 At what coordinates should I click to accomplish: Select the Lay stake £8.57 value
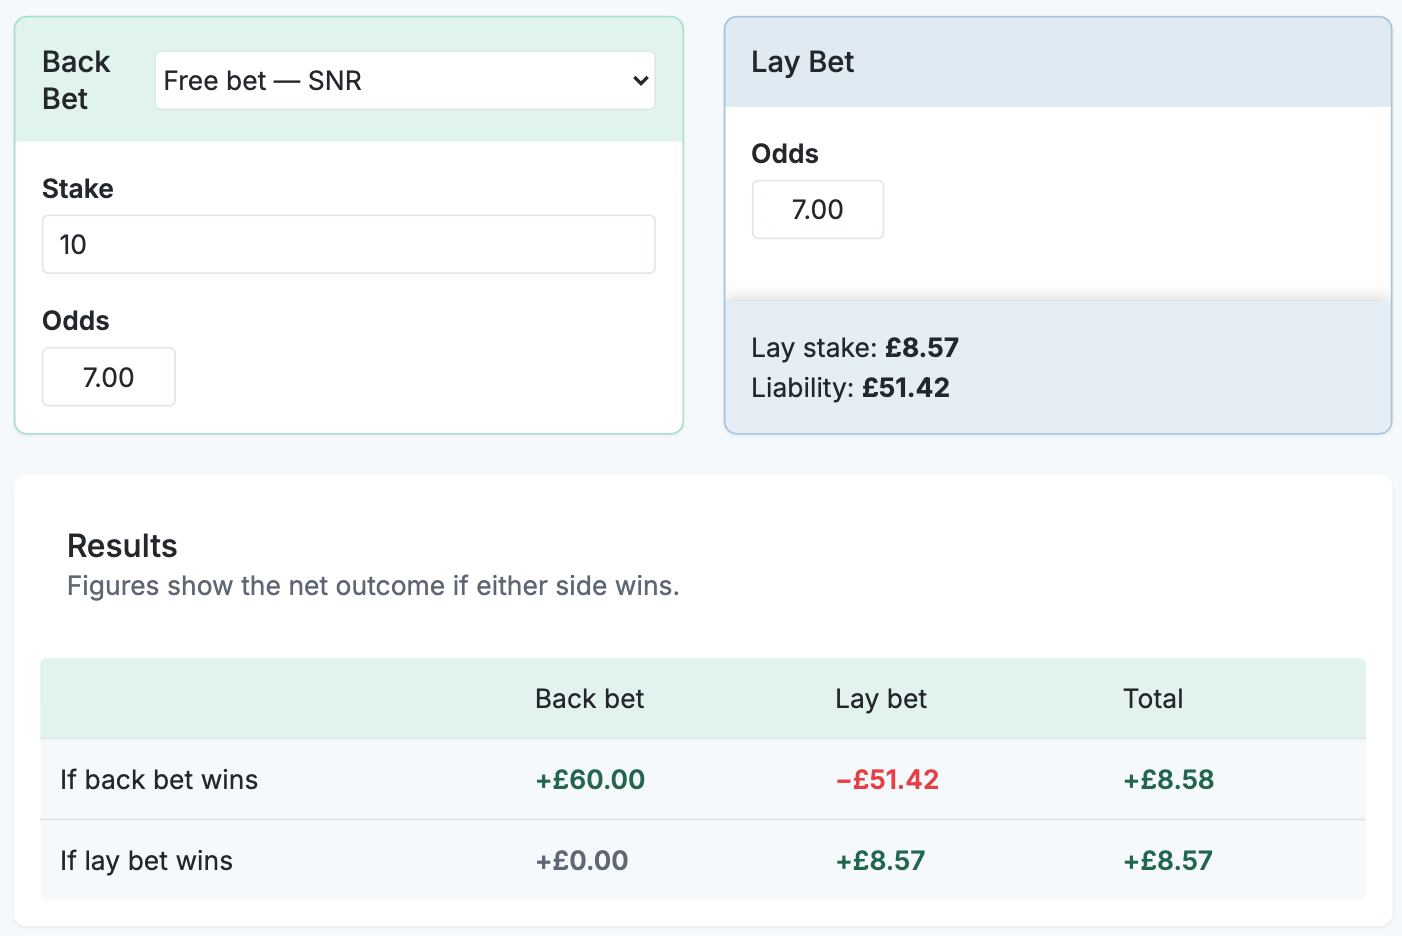pos(921,348)
